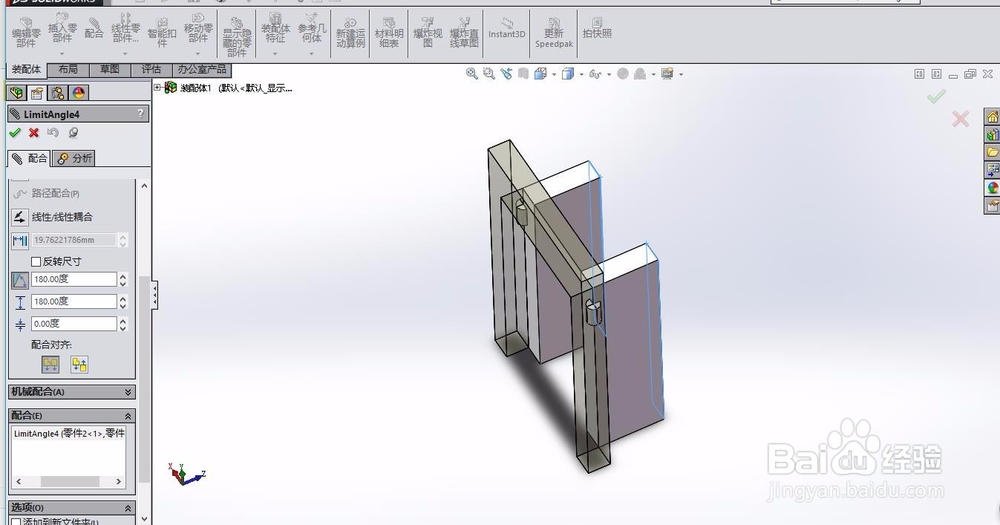Click the 智能扣件 smart fasteners button
1000x525 pixels.
[x=162, y=32]
